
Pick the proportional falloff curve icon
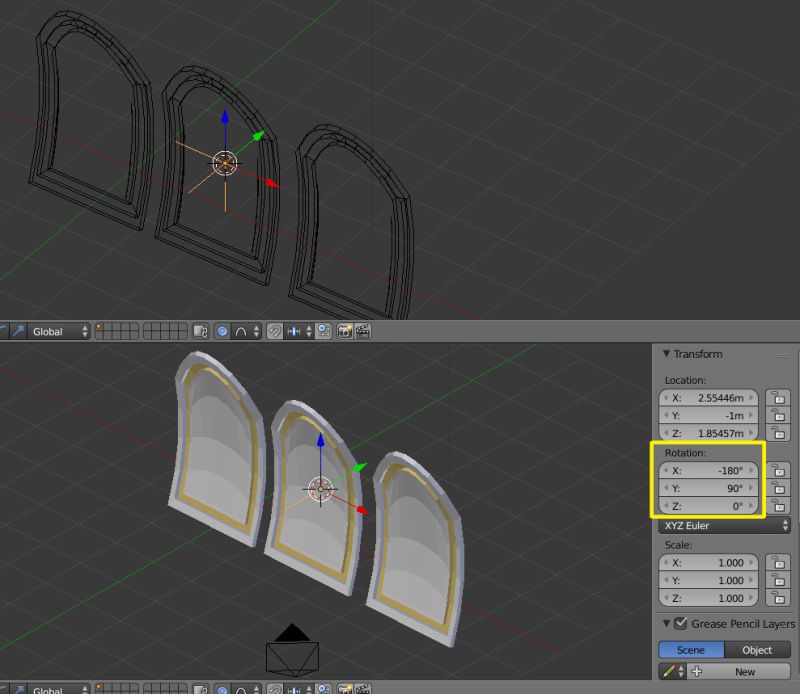pyautogui.click(x=241, y=332)
